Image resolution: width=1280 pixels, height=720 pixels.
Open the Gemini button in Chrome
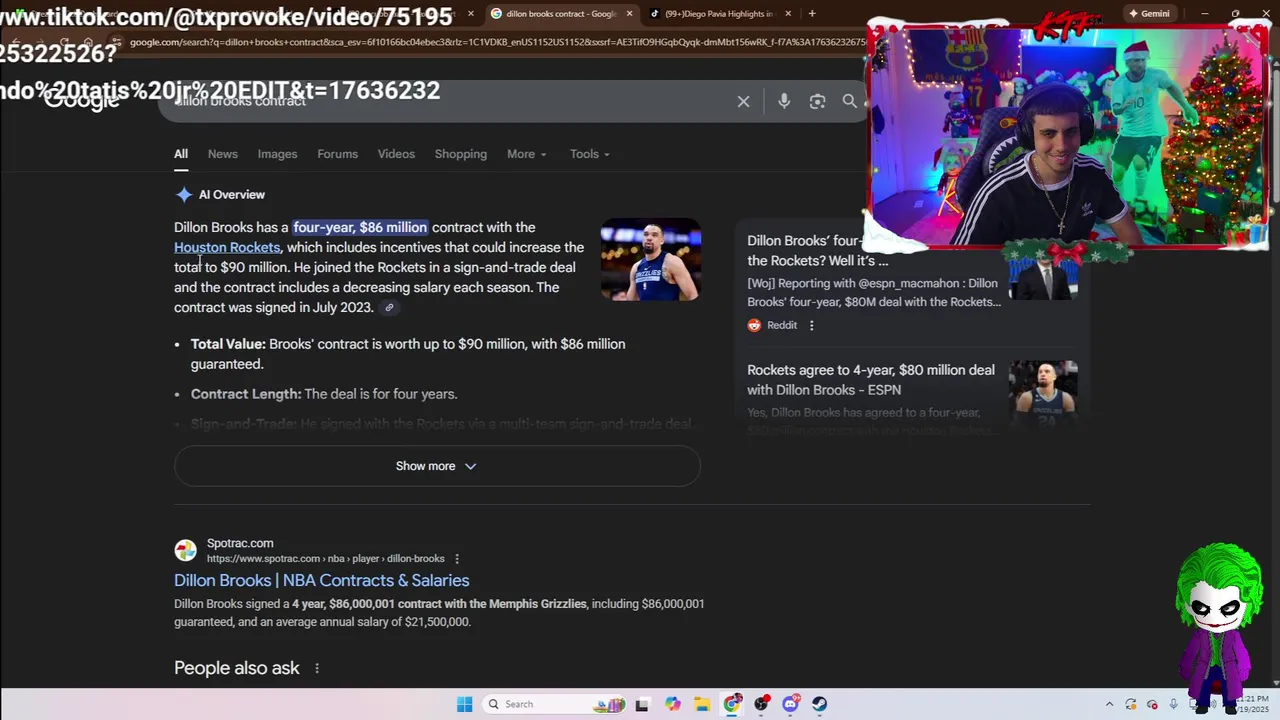click(1149, 14)
